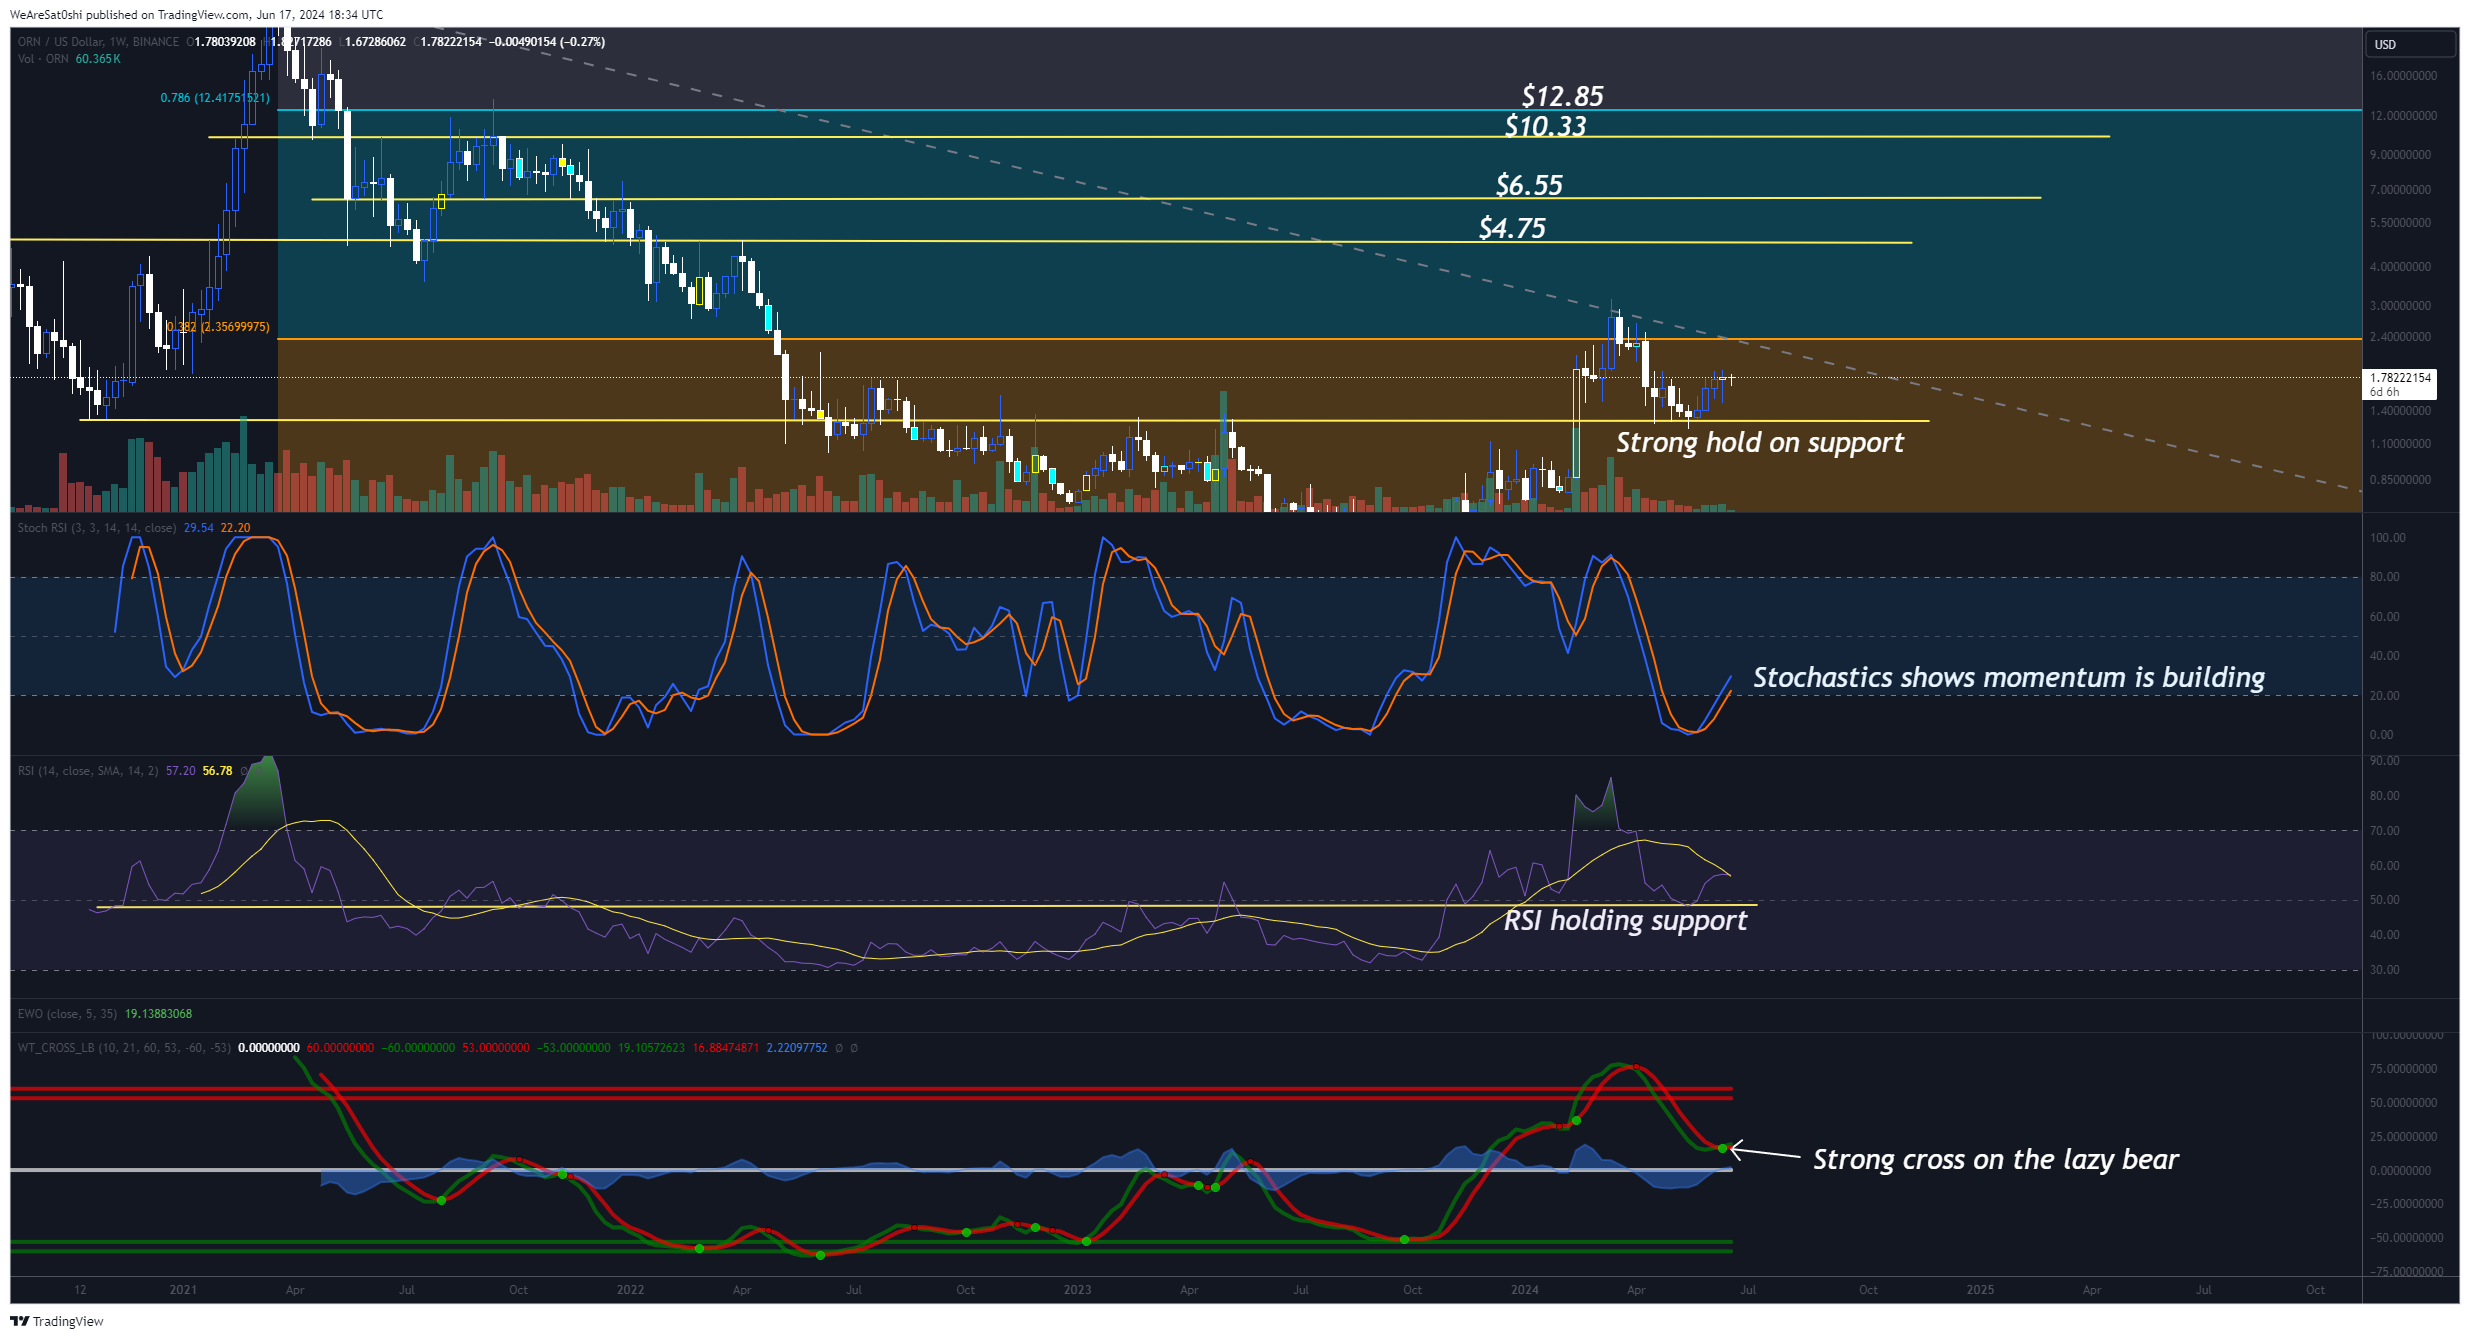Select the 'Strong hold on support' annotation
The width and height of the screenshot is (2470, 1339).
point(1760,442)
